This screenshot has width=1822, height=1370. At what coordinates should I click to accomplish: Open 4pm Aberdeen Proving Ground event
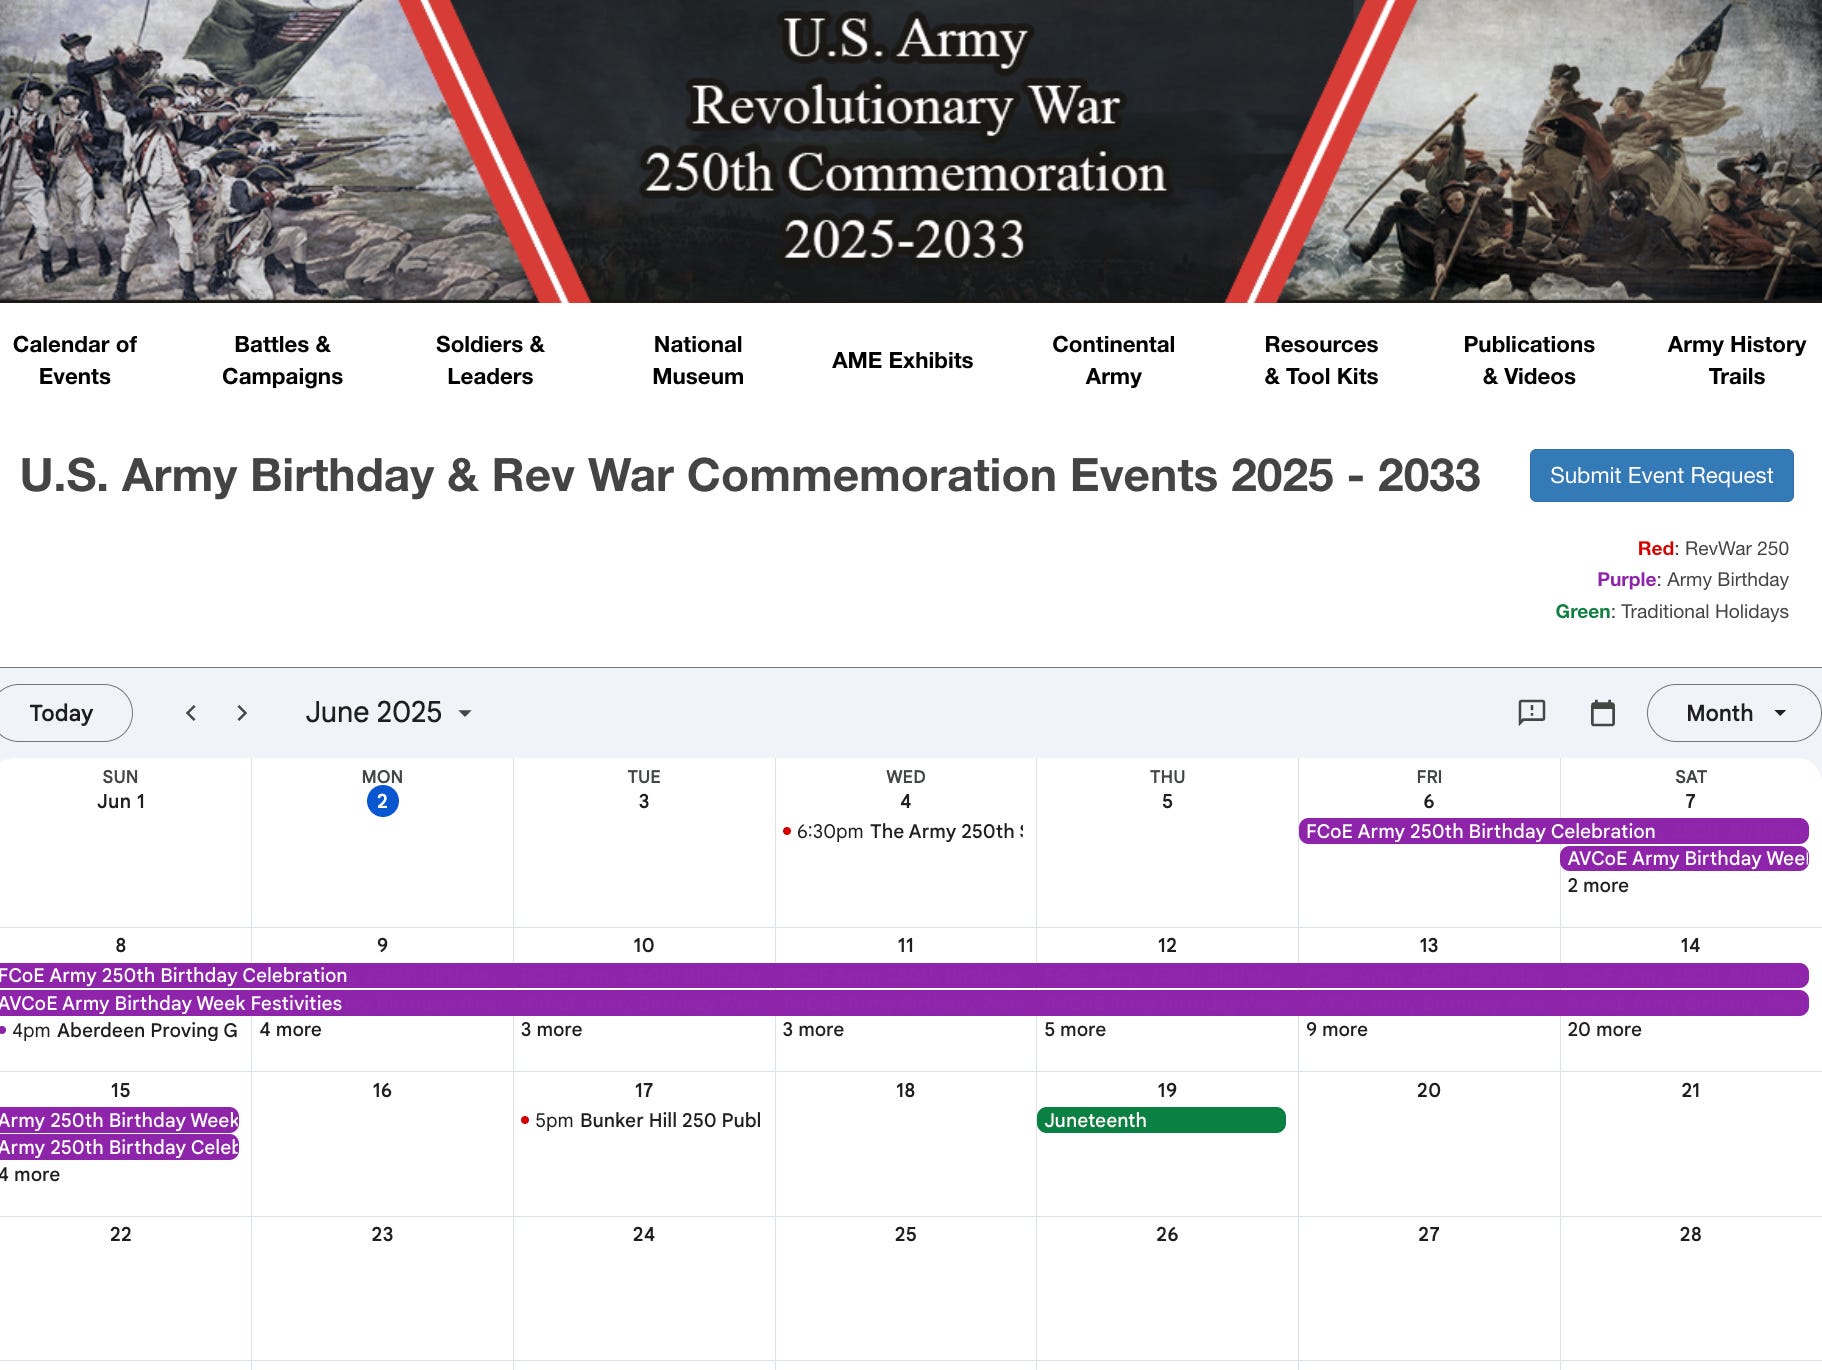pyautogui.click(x=120, y=1030)
